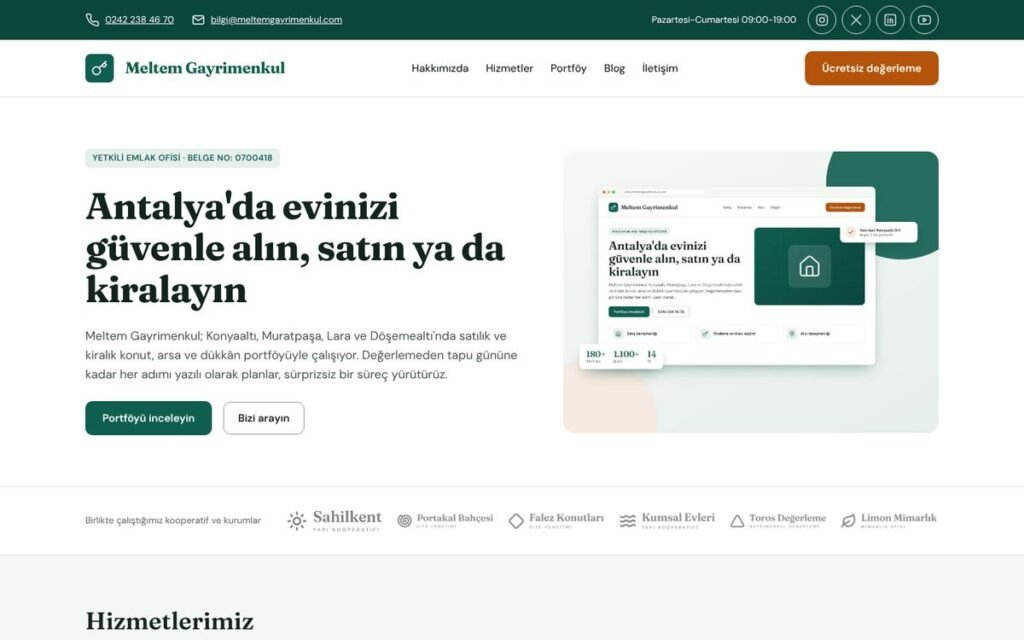Image resolution: width=1024 pixels, height=640 pixels.
Task: Click the Antalya'da evinizi main headline
Action: 295,248
